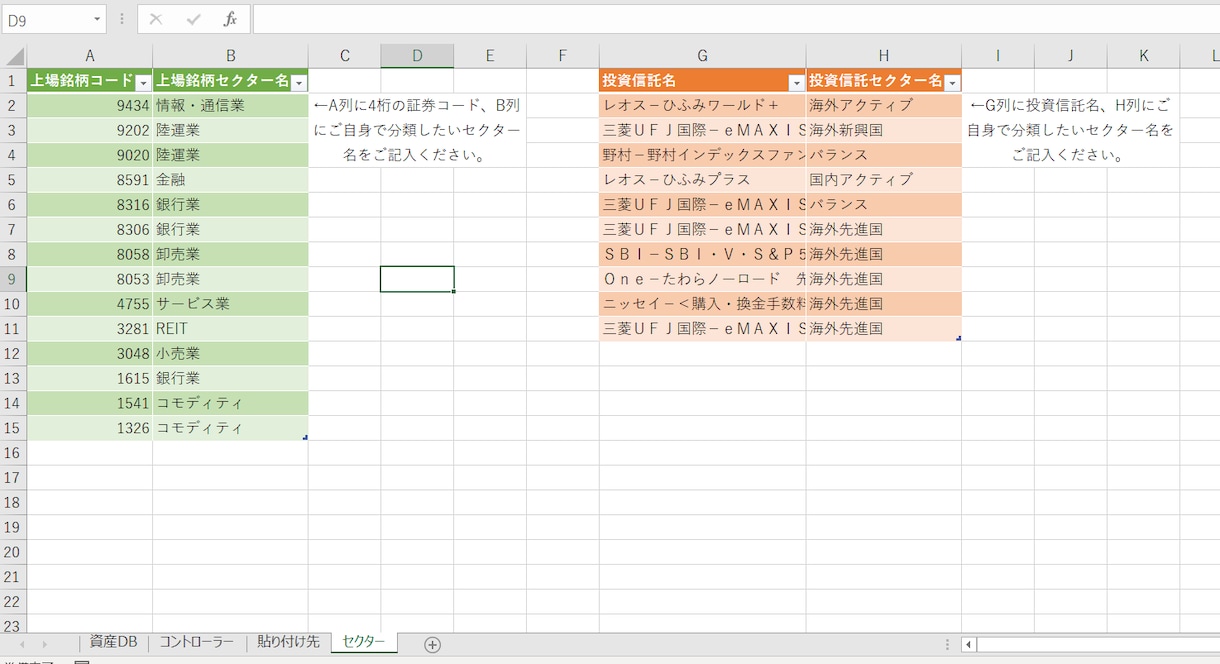Click the サービス業 cell
Screen dimensions: 1220x664
[230, 304]
